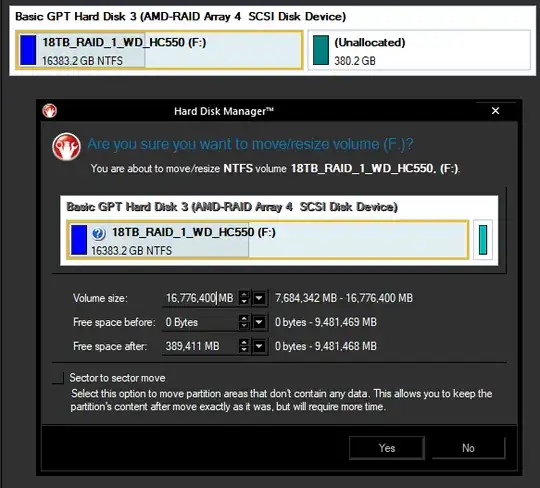Click into the Free space before field
Screen dimensions: 540x488
[200, 322]
